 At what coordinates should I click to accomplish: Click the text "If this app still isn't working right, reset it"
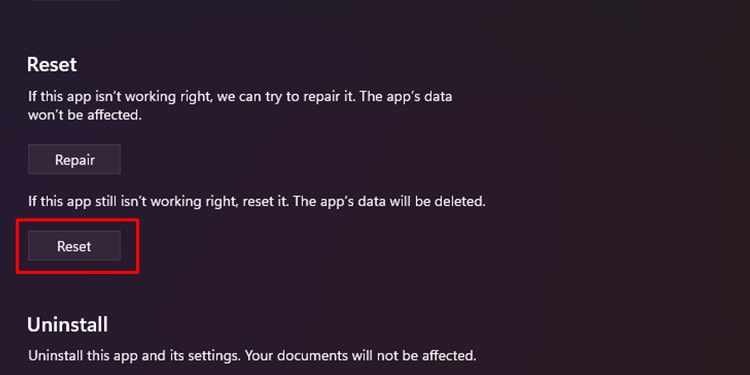158,201
